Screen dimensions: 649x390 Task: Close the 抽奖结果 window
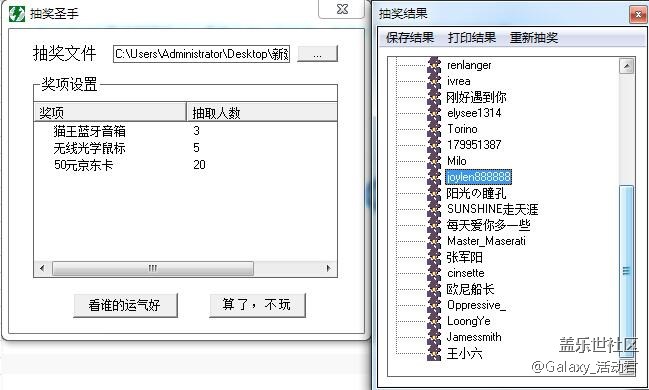pyautogui.click(x=638, y=15)
